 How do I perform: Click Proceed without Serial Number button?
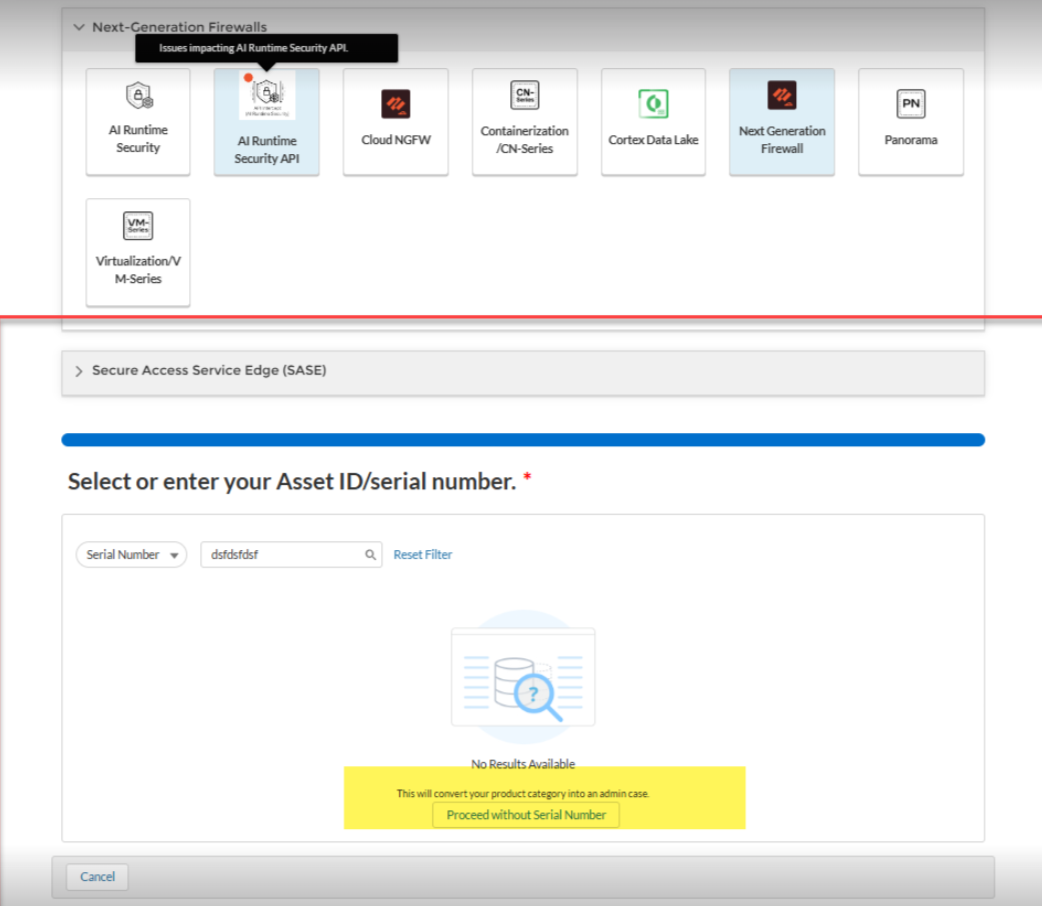tap(526, 815)
